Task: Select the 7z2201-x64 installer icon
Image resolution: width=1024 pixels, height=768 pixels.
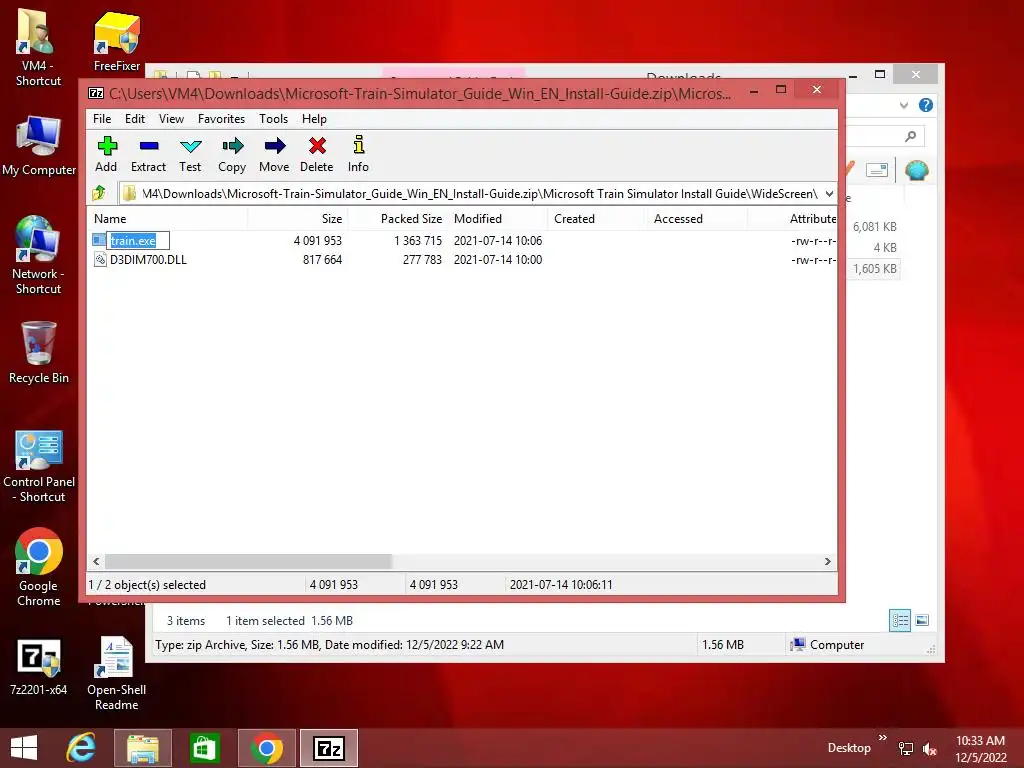Action: (39, 666)
